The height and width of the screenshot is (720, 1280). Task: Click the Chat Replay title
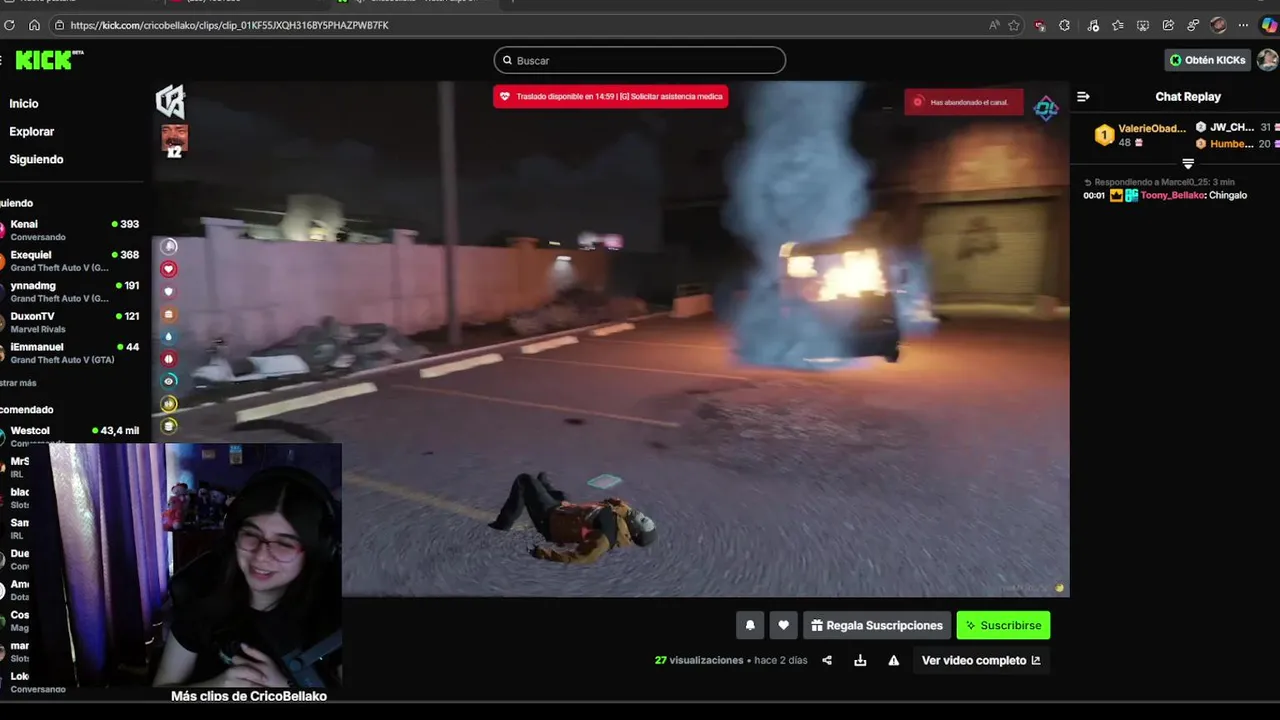[1188, 97]
